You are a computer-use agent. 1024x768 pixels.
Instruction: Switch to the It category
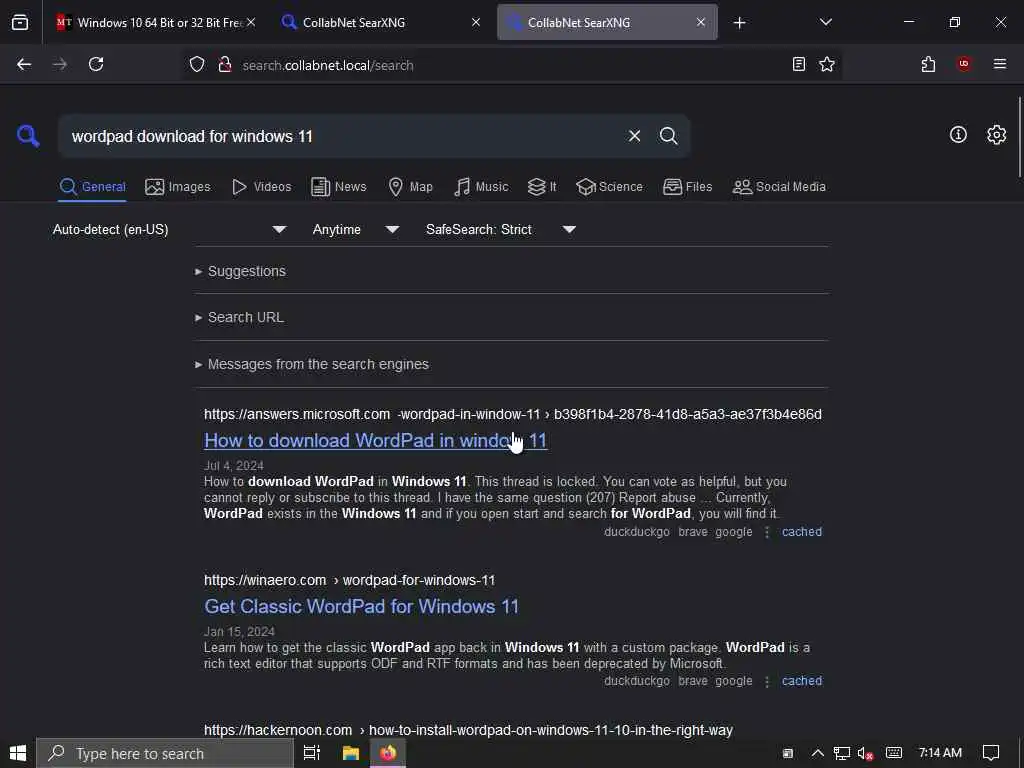(x=542, y=187)
